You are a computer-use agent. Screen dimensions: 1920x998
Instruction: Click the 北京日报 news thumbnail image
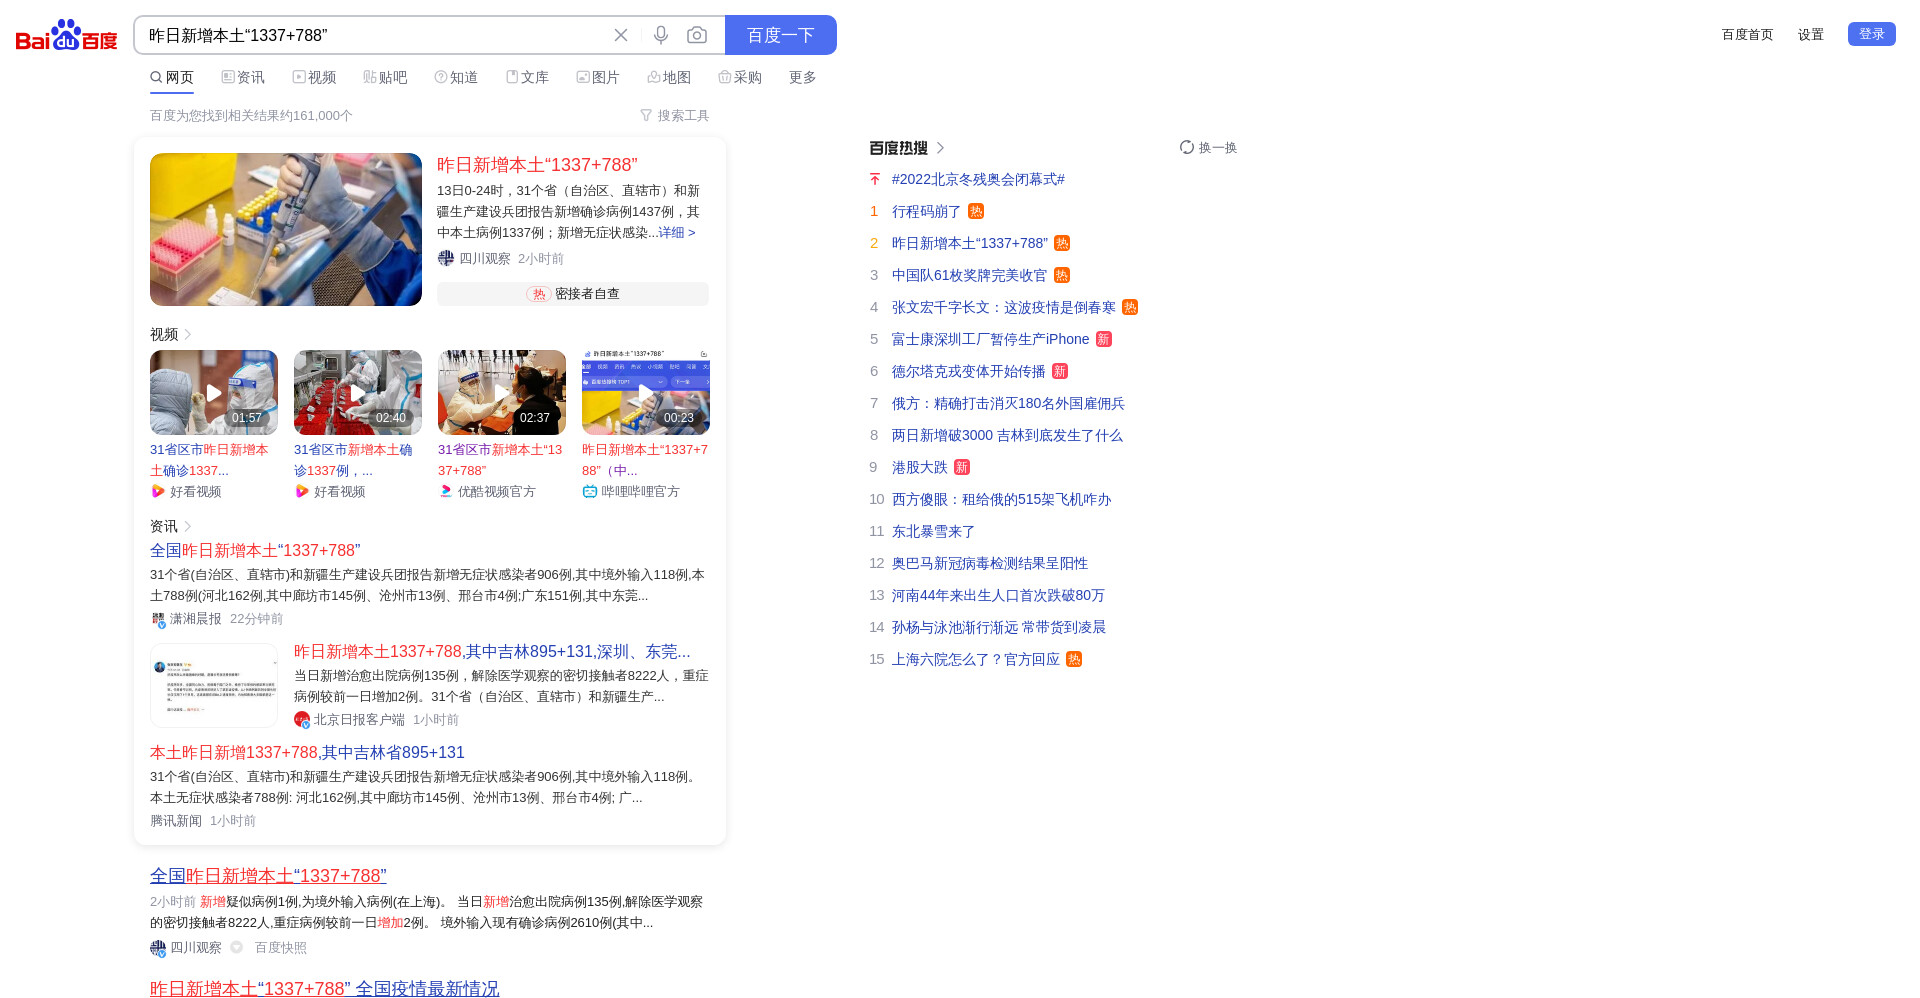click(x=214, y=685)
